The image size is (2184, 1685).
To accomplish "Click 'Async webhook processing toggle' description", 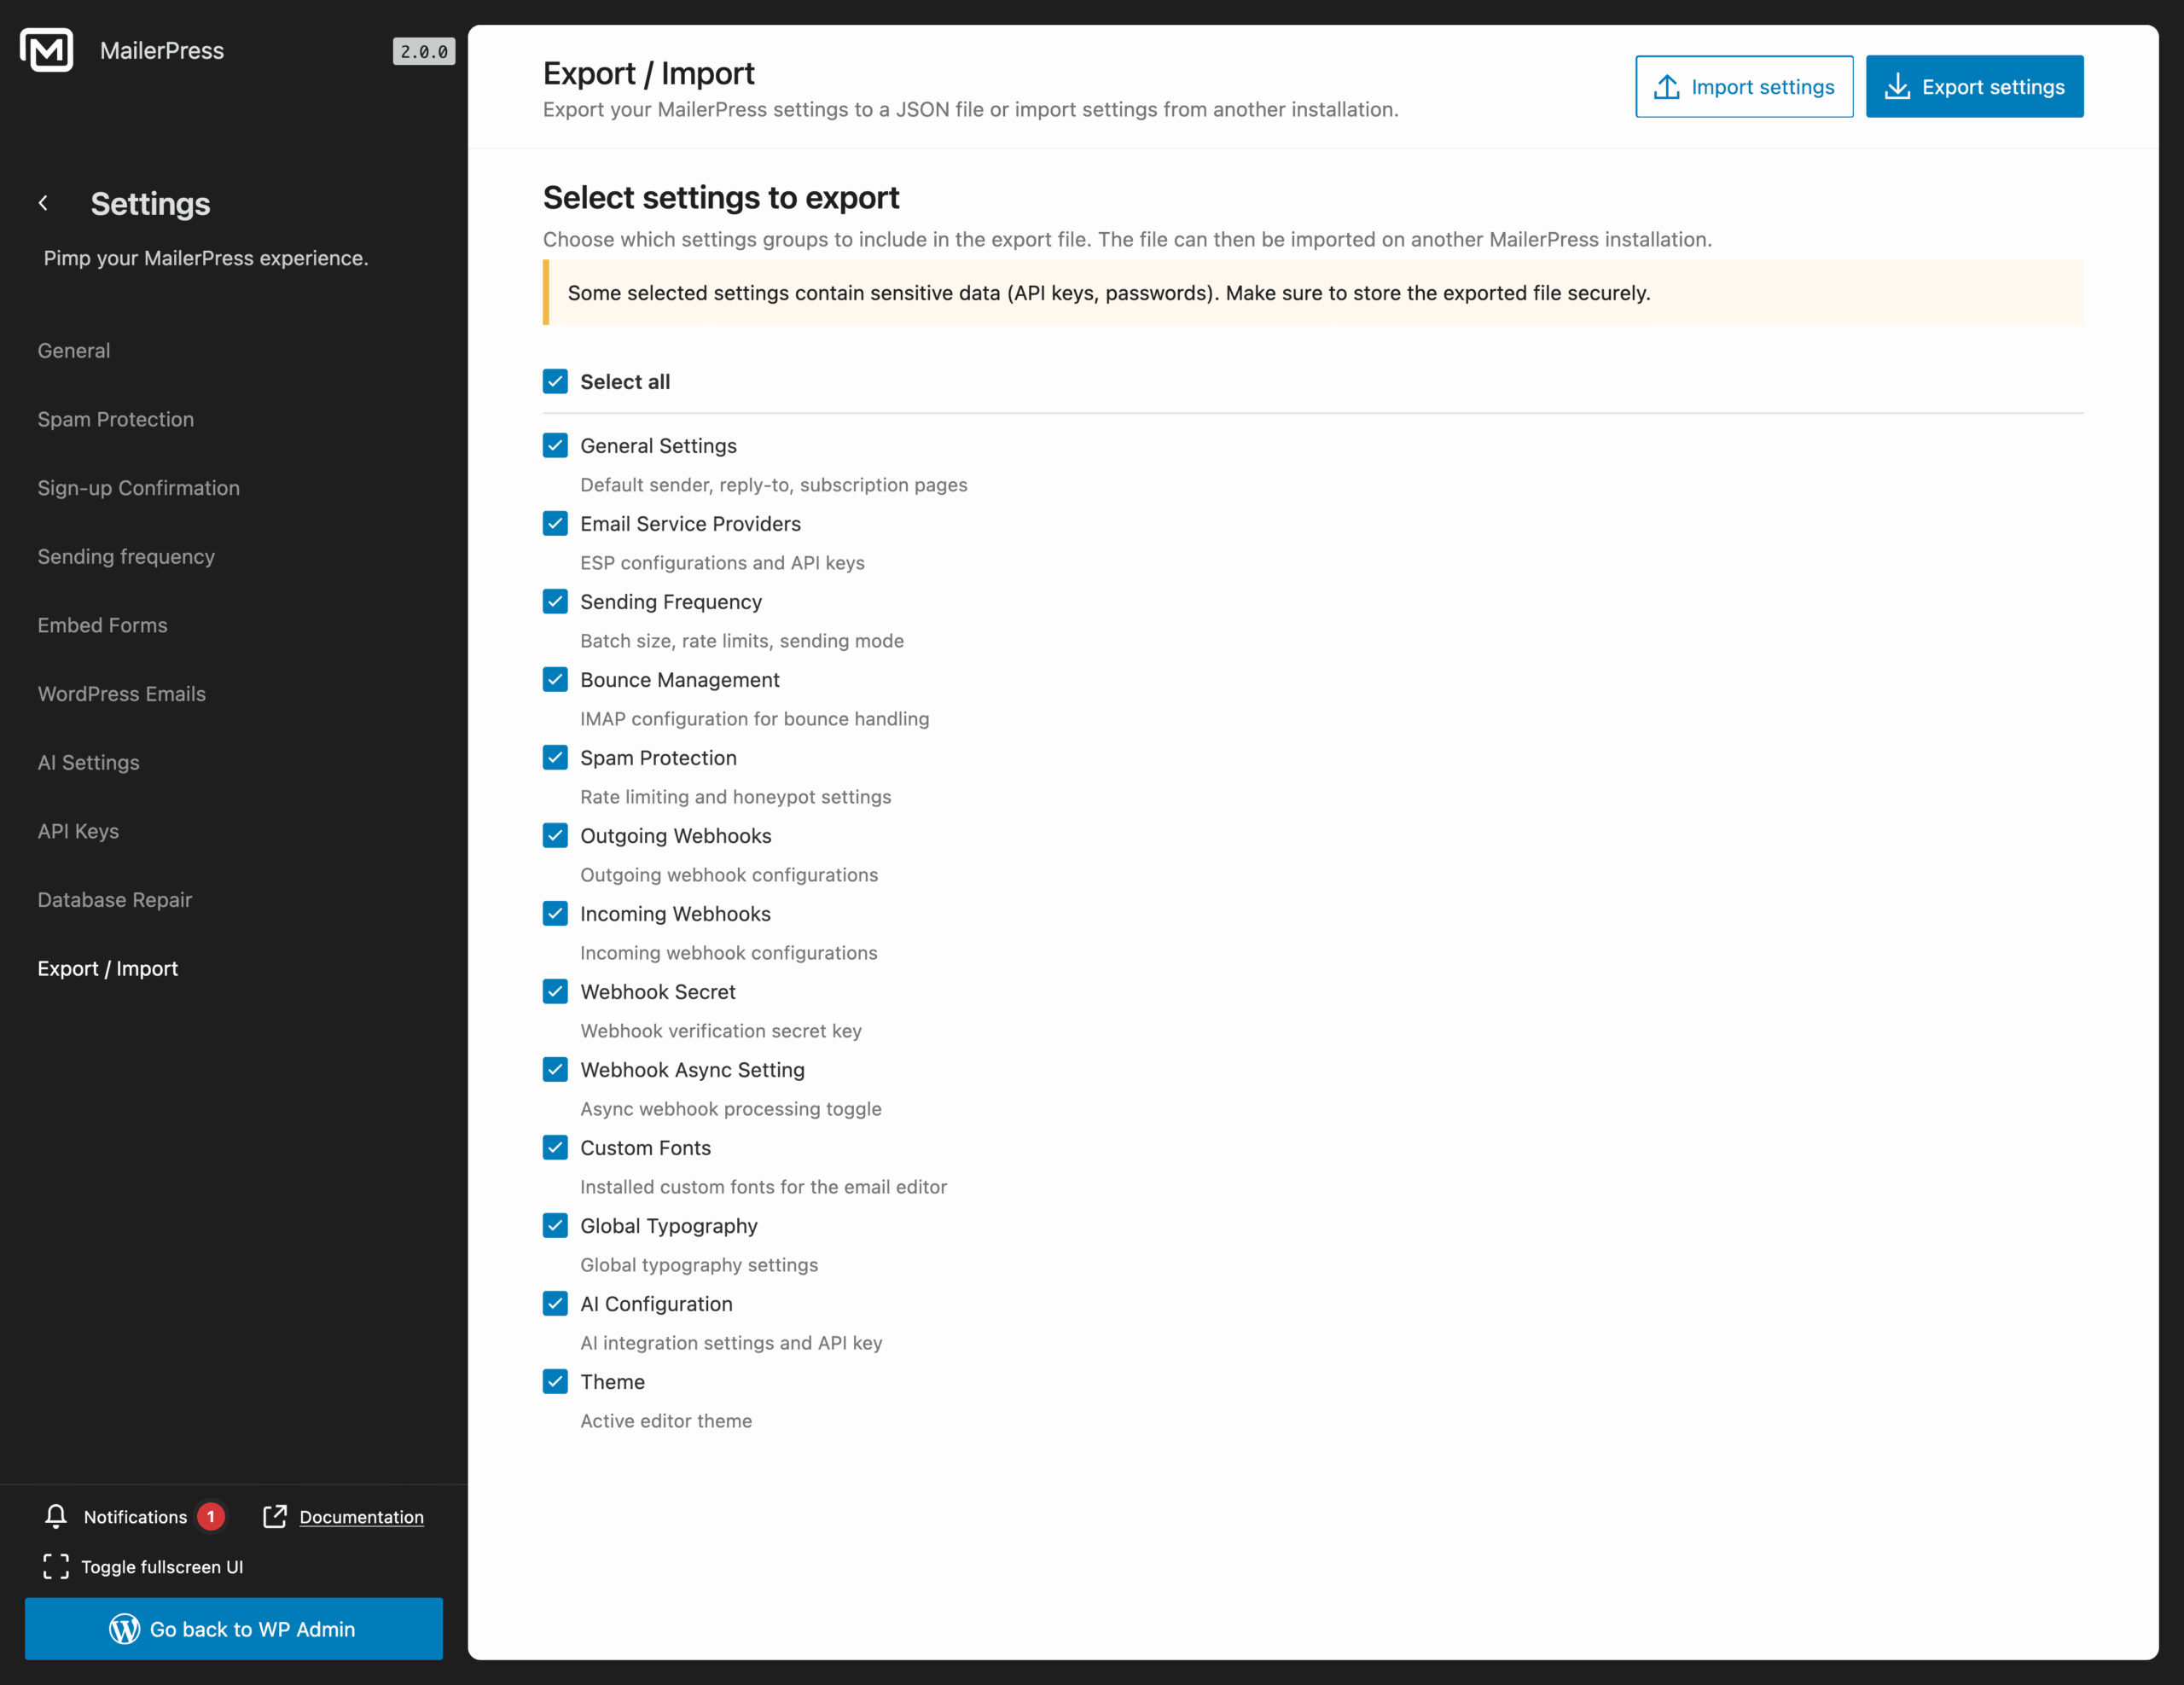I will tap(730, 1109).
